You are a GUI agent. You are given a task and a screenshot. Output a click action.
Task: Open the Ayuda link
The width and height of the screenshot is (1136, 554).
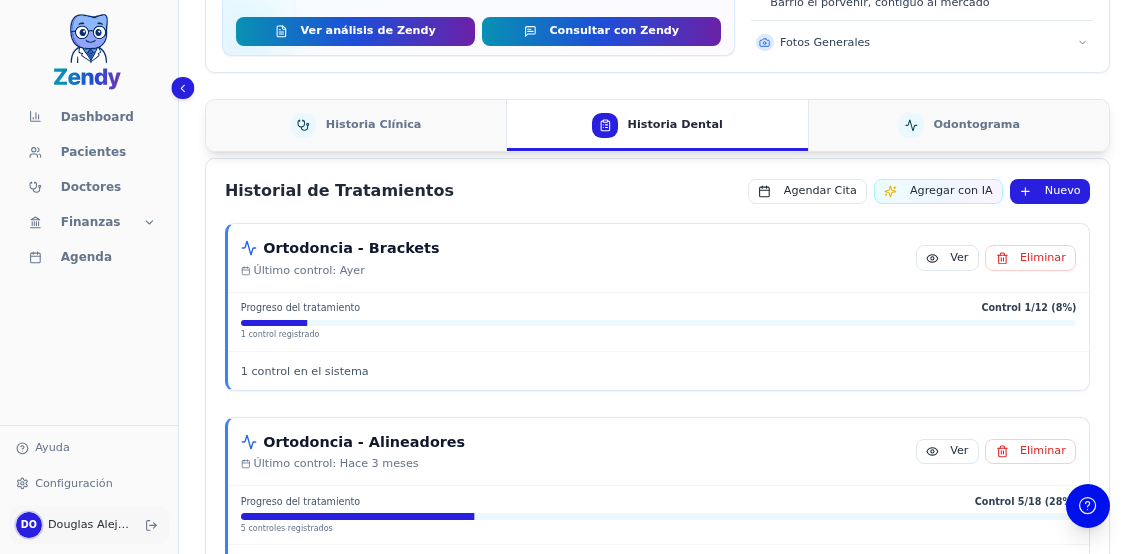(x=43, y=448)
